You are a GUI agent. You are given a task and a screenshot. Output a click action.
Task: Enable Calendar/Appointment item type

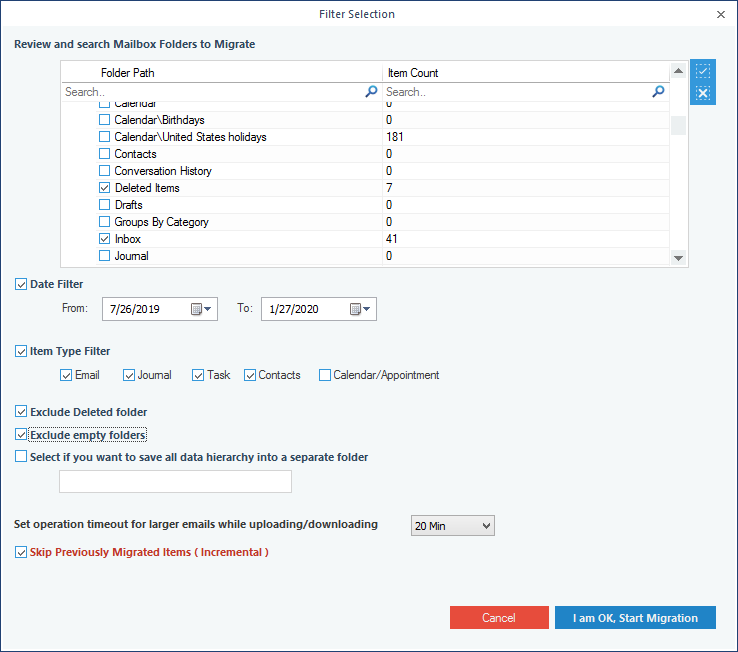(x=325, y=375)
